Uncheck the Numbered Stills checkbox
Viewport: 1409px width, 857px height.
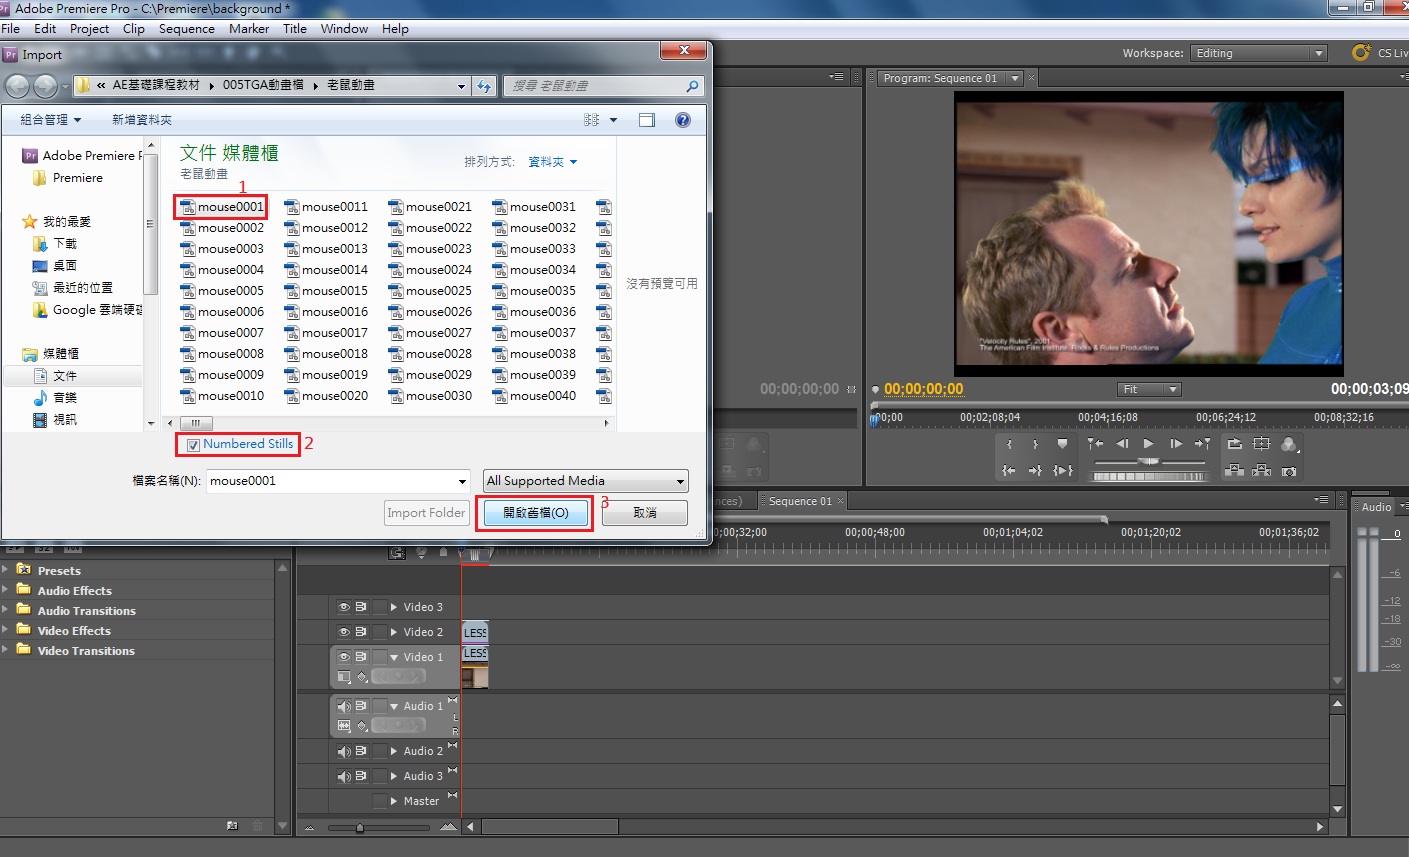194,445
